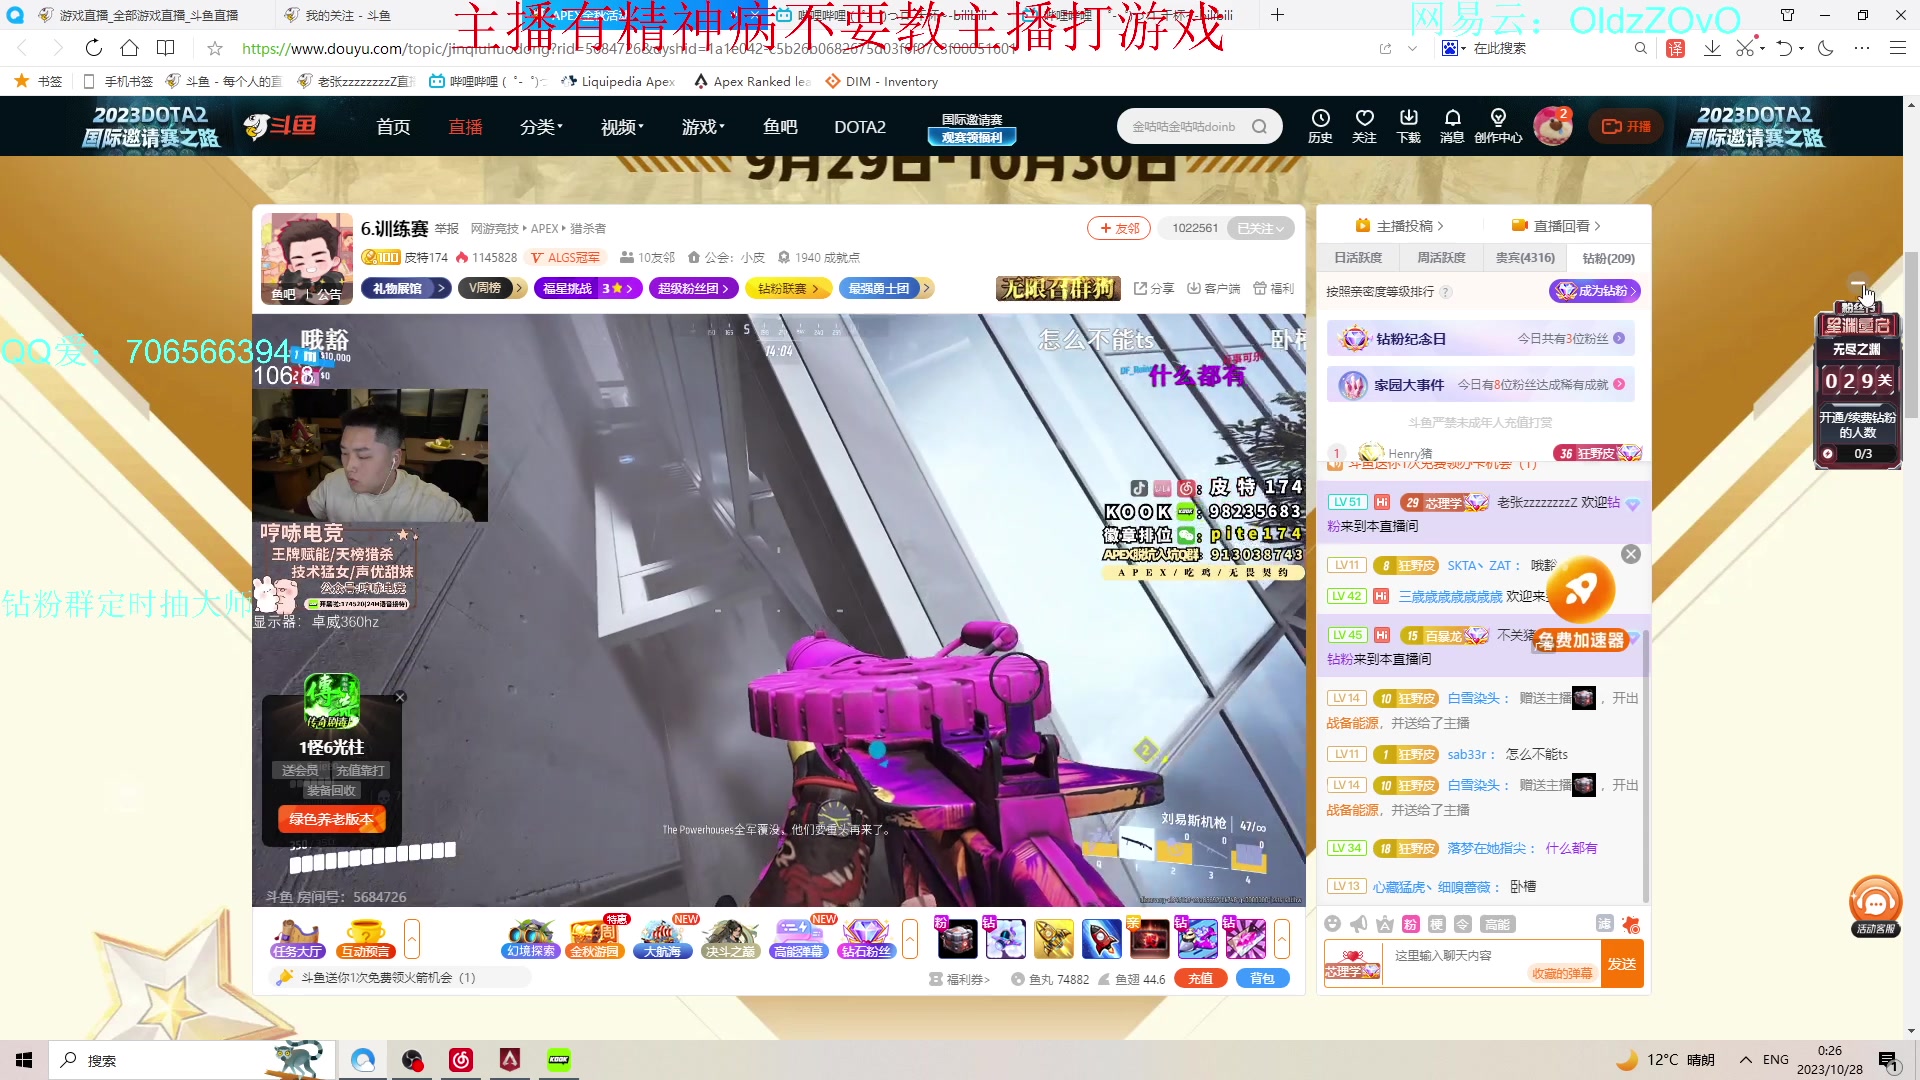Switch to the 钻粉(209) tab
1920x1080 pixels.
tap(1608, 258)
